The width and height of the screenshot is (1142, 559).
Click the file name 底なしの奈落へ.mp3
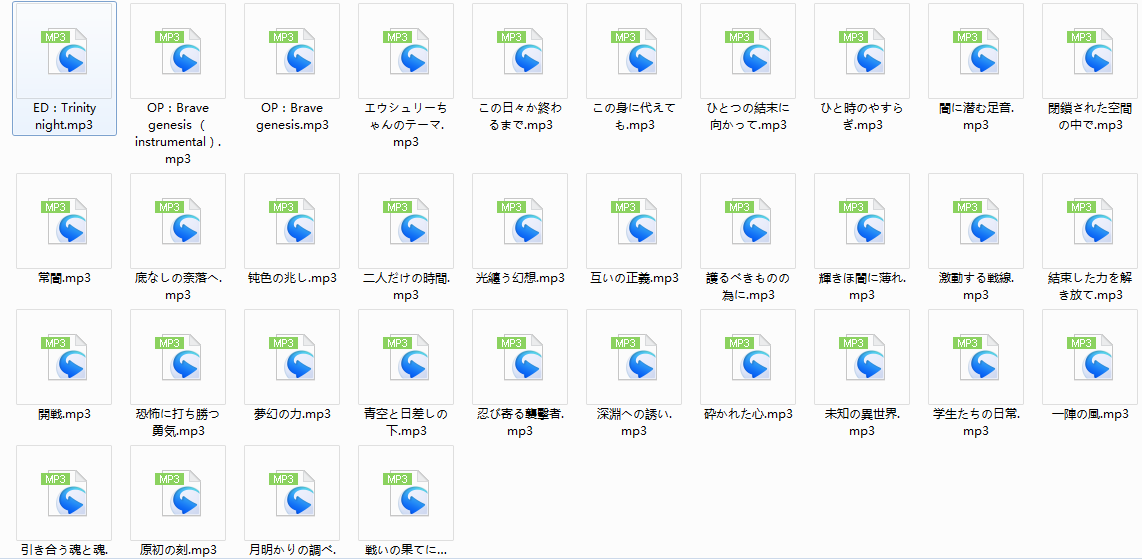178,286
